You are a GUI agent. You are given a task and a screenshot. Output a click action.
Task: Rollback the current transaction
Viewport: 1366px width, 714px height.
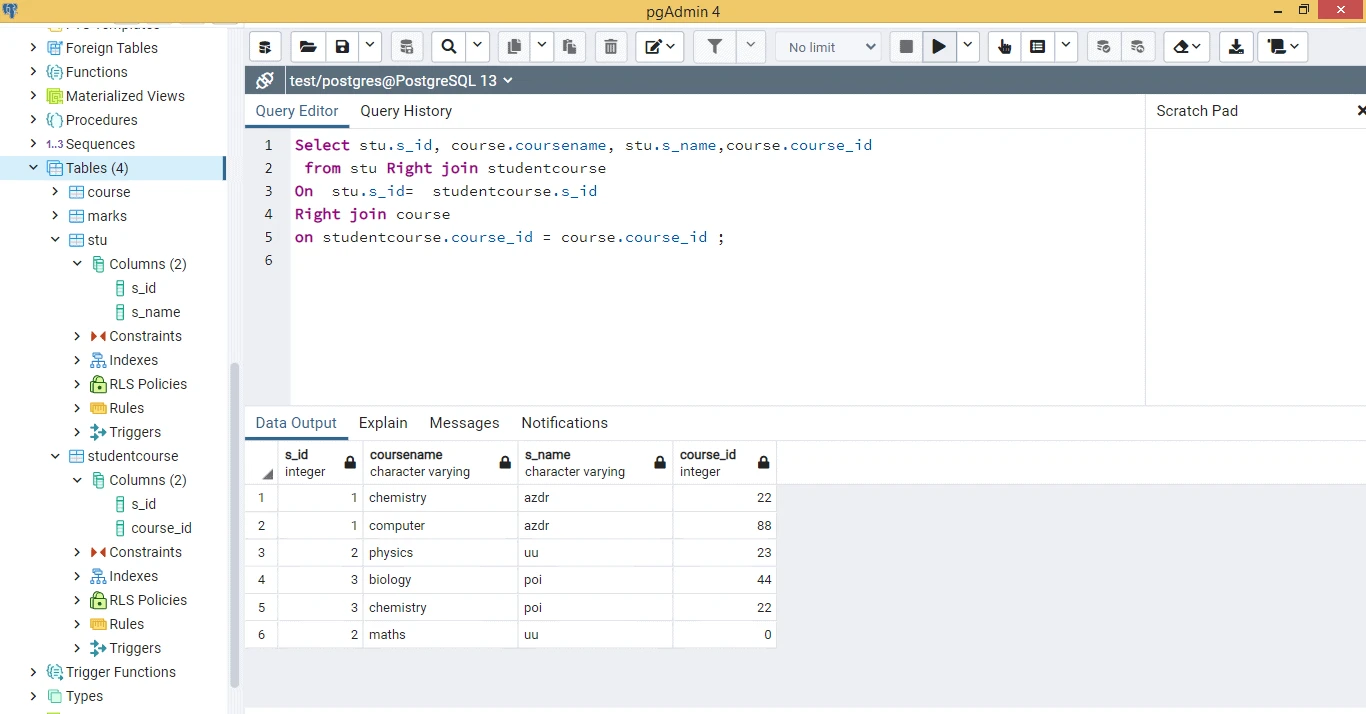point(1138,46)
